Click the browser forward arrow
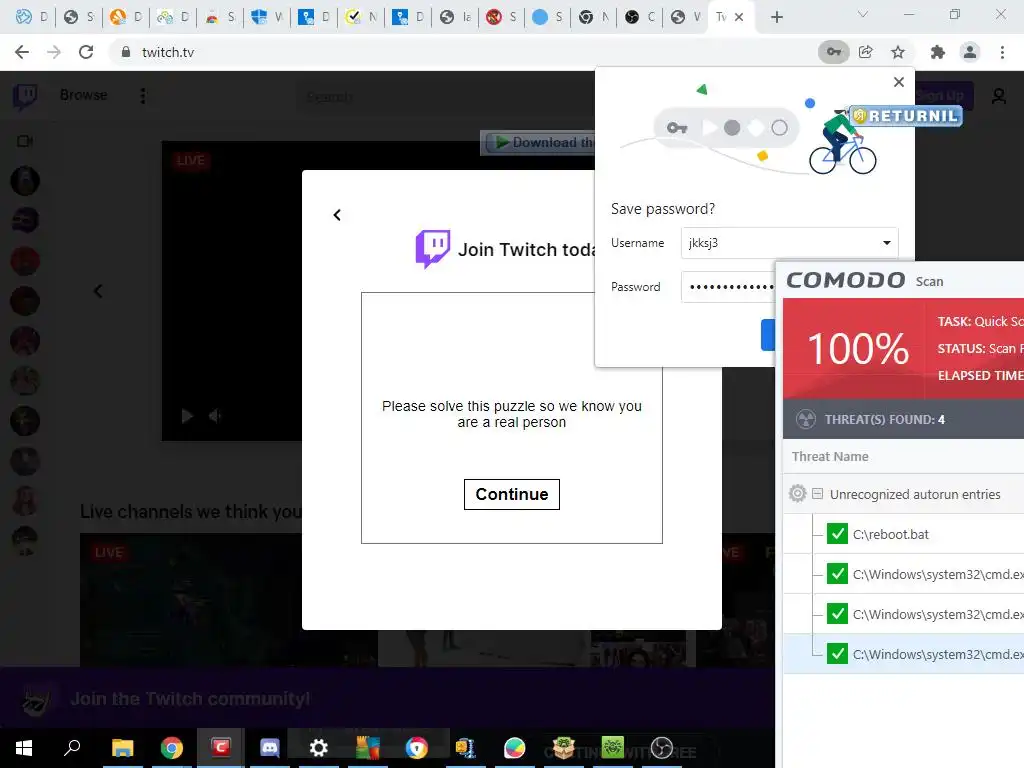The height and width of the screenshot is (768, 1024). [x=54, y=52]
